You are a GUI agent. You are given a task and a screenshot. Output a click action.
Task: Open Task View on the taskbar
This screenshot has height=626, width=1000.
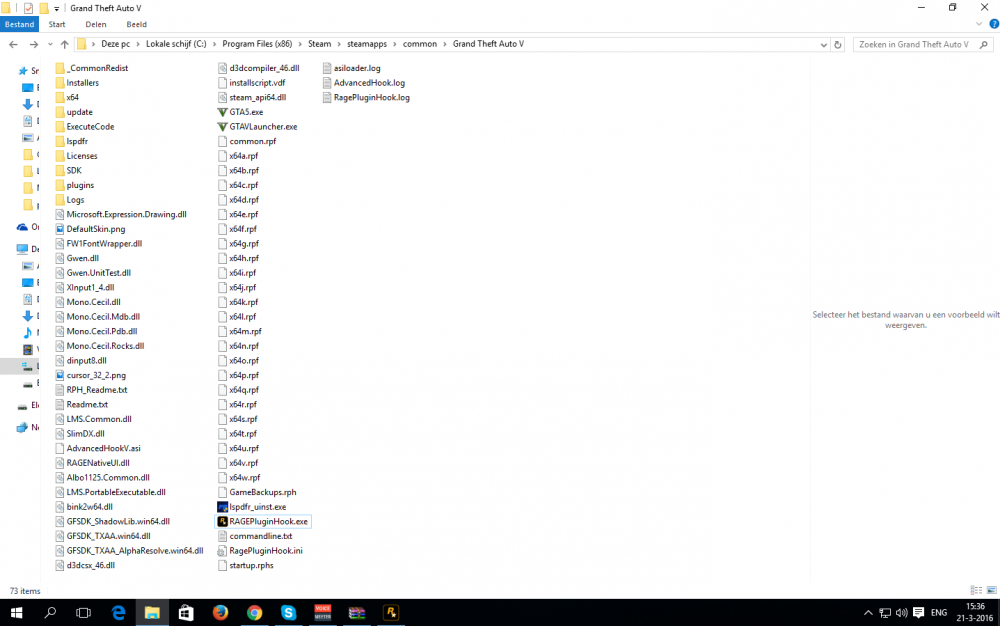click(84, 613)
